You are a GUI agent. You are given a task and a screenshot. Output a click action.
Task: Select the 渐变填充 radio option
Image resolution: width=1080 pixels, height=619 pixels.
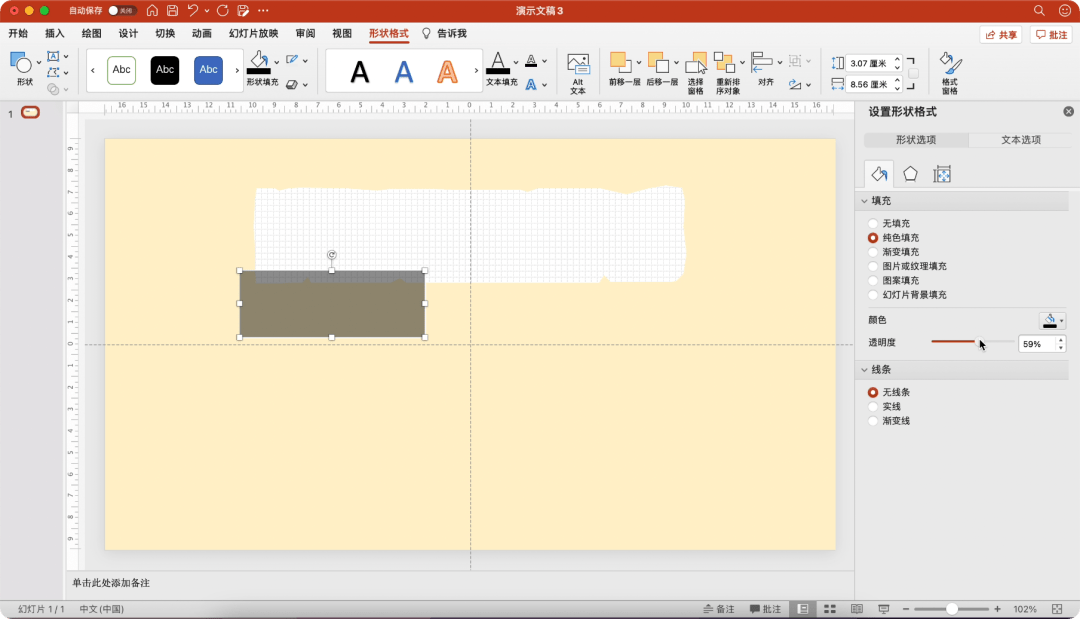tap(873, 252)
